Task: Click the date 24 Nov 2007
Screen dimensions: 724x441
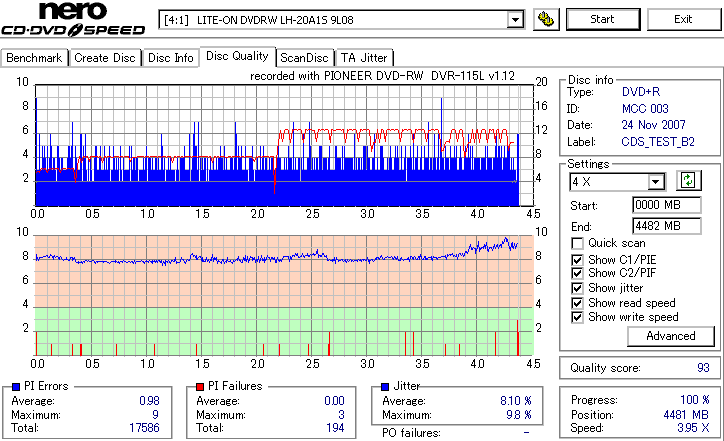Action: [x=653, y=125]
